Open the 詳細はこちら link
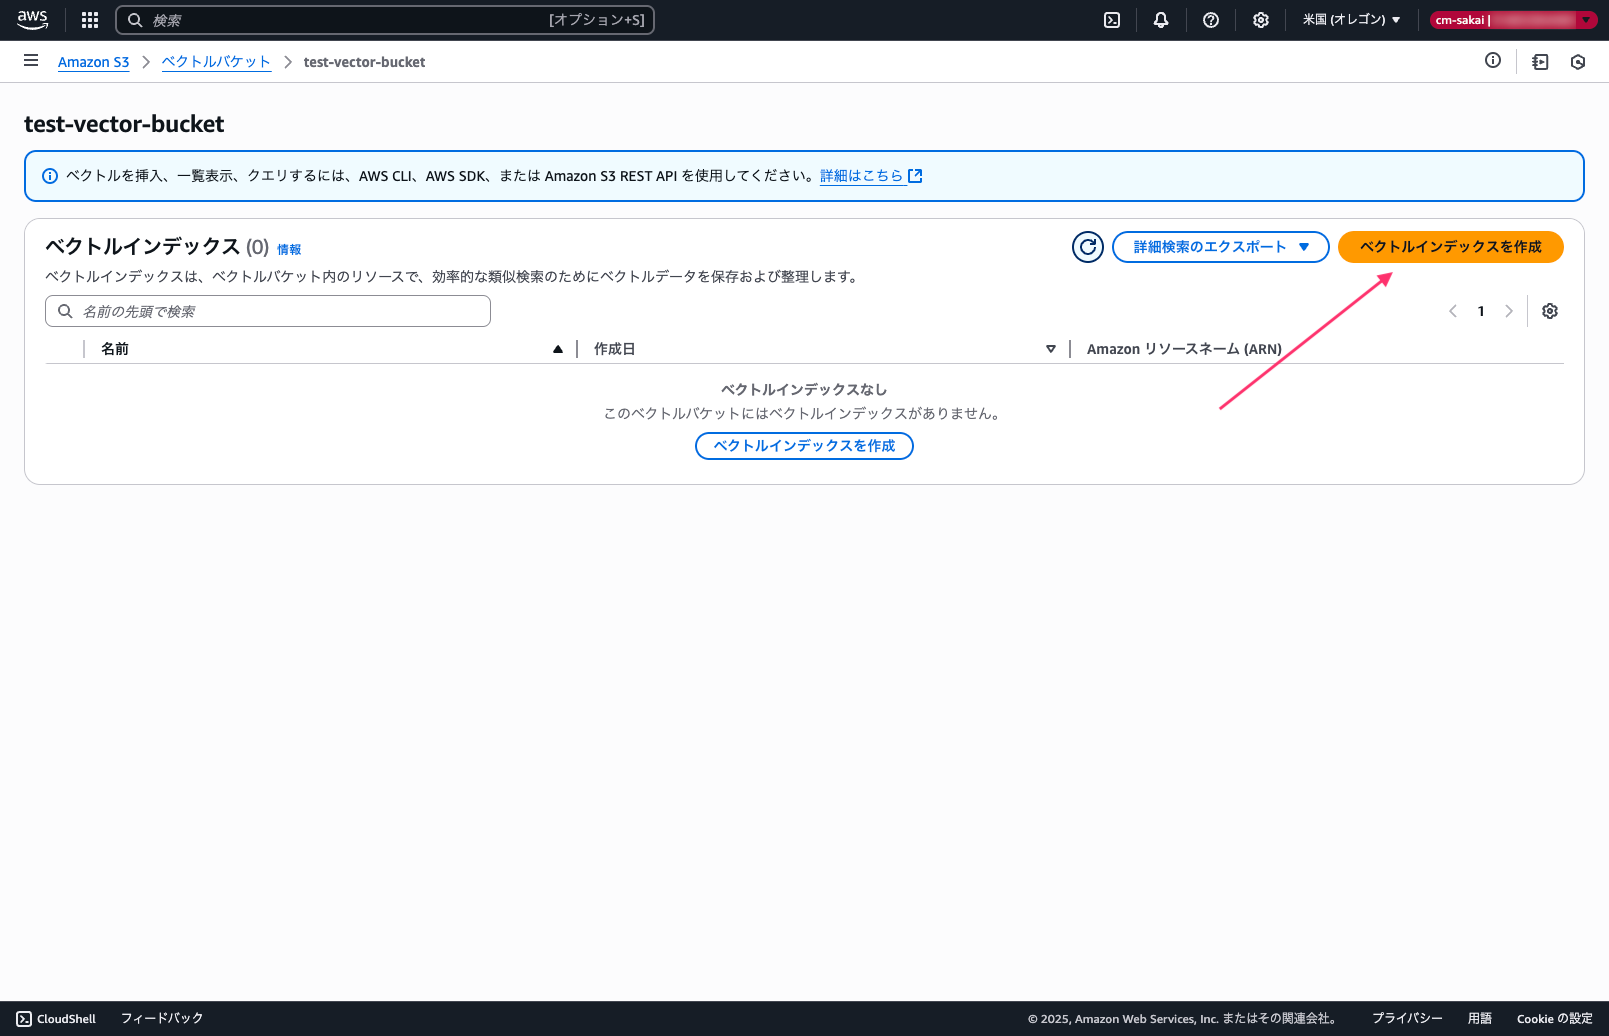This screenshot has height=1036, width=1609. point(862,176)
